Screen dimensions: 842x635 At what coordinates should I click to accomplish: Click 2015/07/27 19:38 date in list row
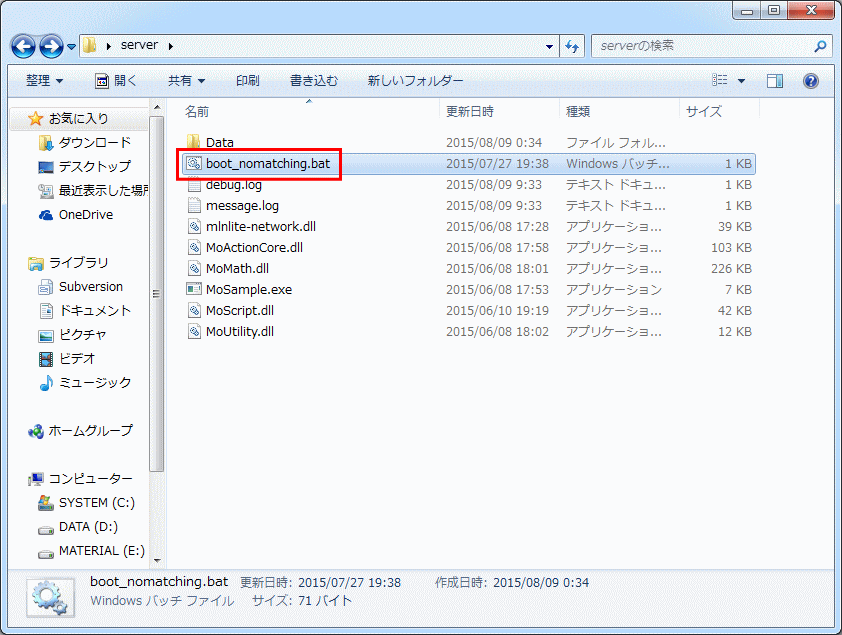coord(497,164)
